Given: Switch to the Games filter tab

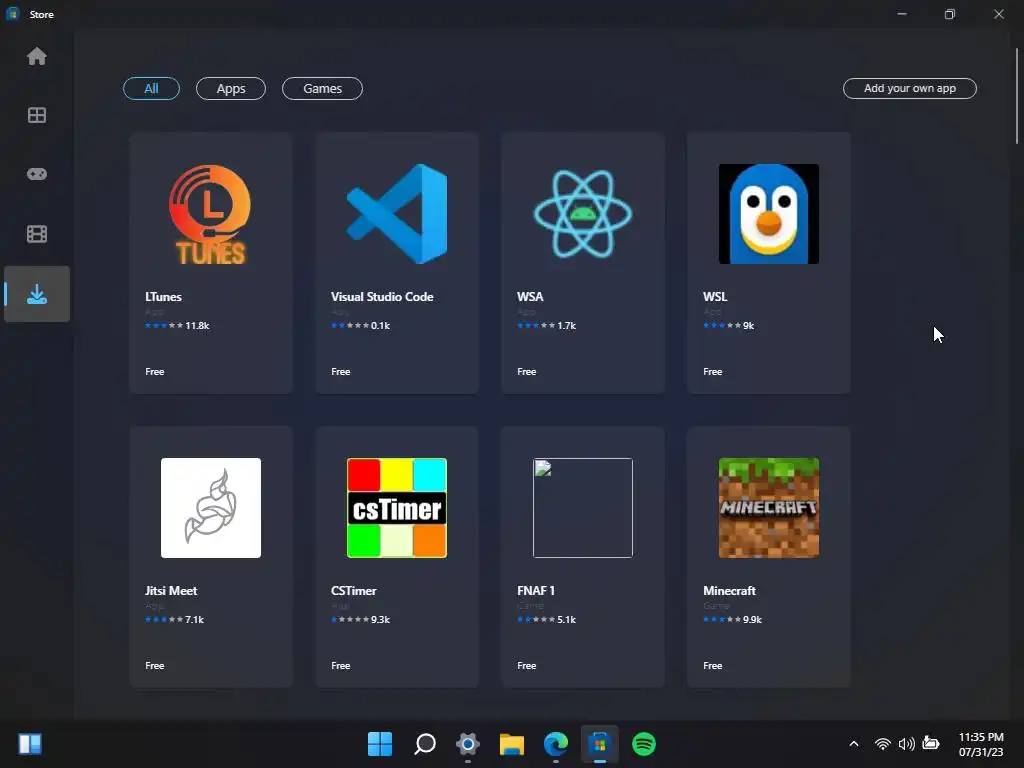Looking at the screenshot, I should coord(322,88).
